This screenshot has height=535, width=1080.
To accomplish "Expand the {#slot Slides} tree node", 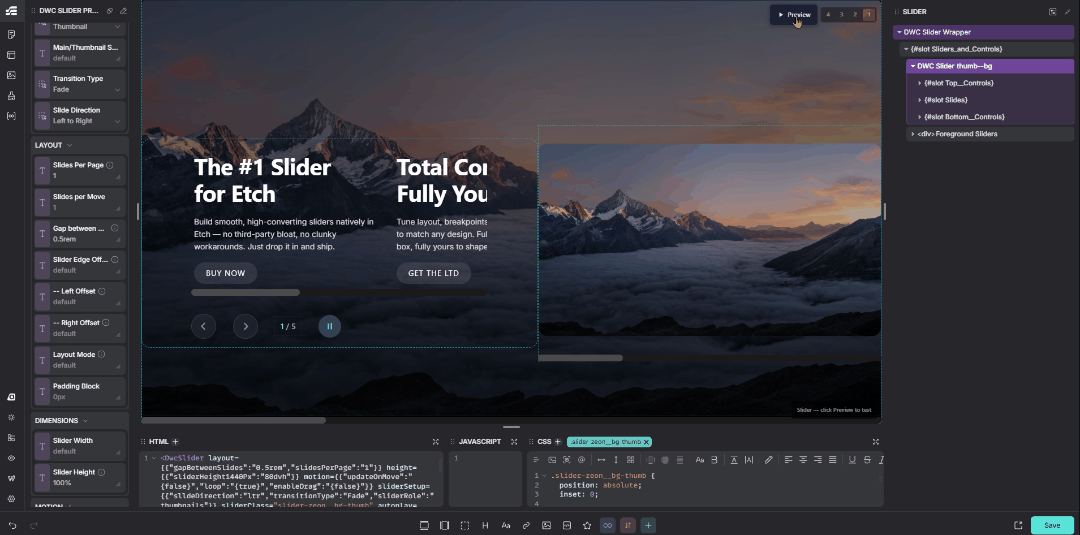I will [920, 100].
